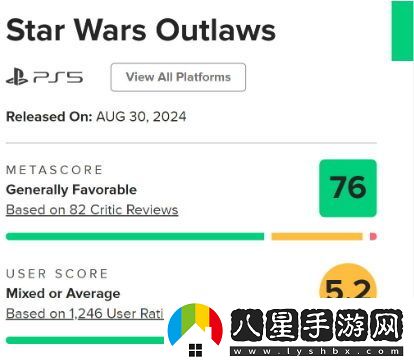
Task: Select the yellow 5.2 user score badge
Action: click(348, 283)
